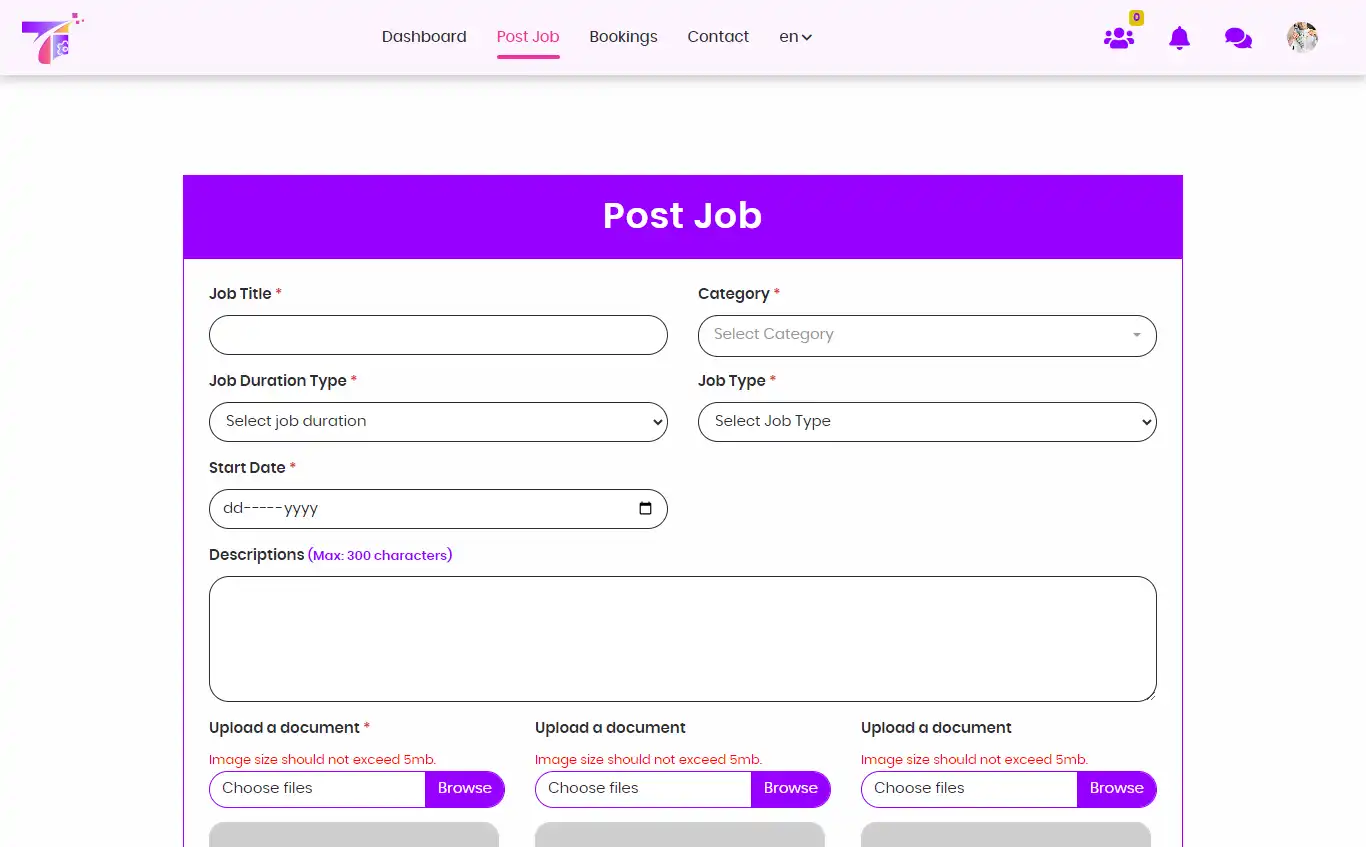The width and height of the screenshot is (1366, 847).
Task: Go to the Contact page
Action: [718, 37]
